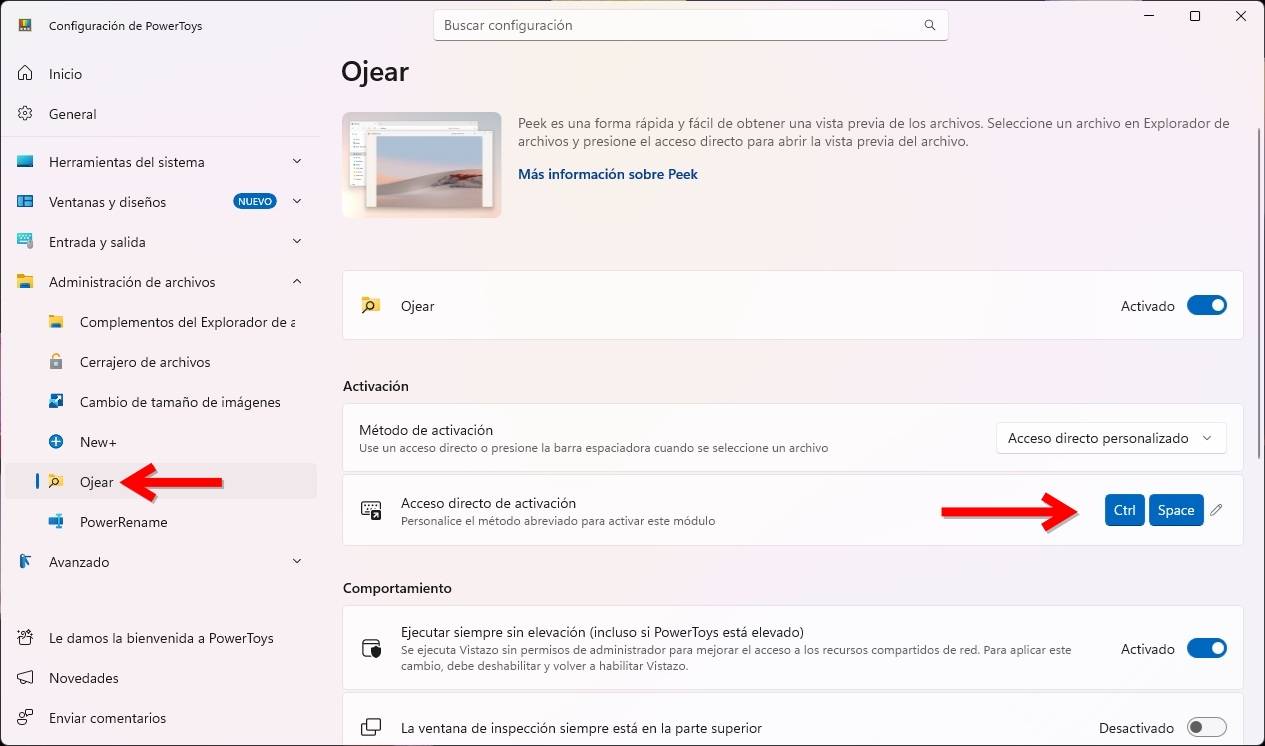This screenshot has height=746, width=1265.
Task: Click the Buscar configuración search field
Action: point(690,25)
